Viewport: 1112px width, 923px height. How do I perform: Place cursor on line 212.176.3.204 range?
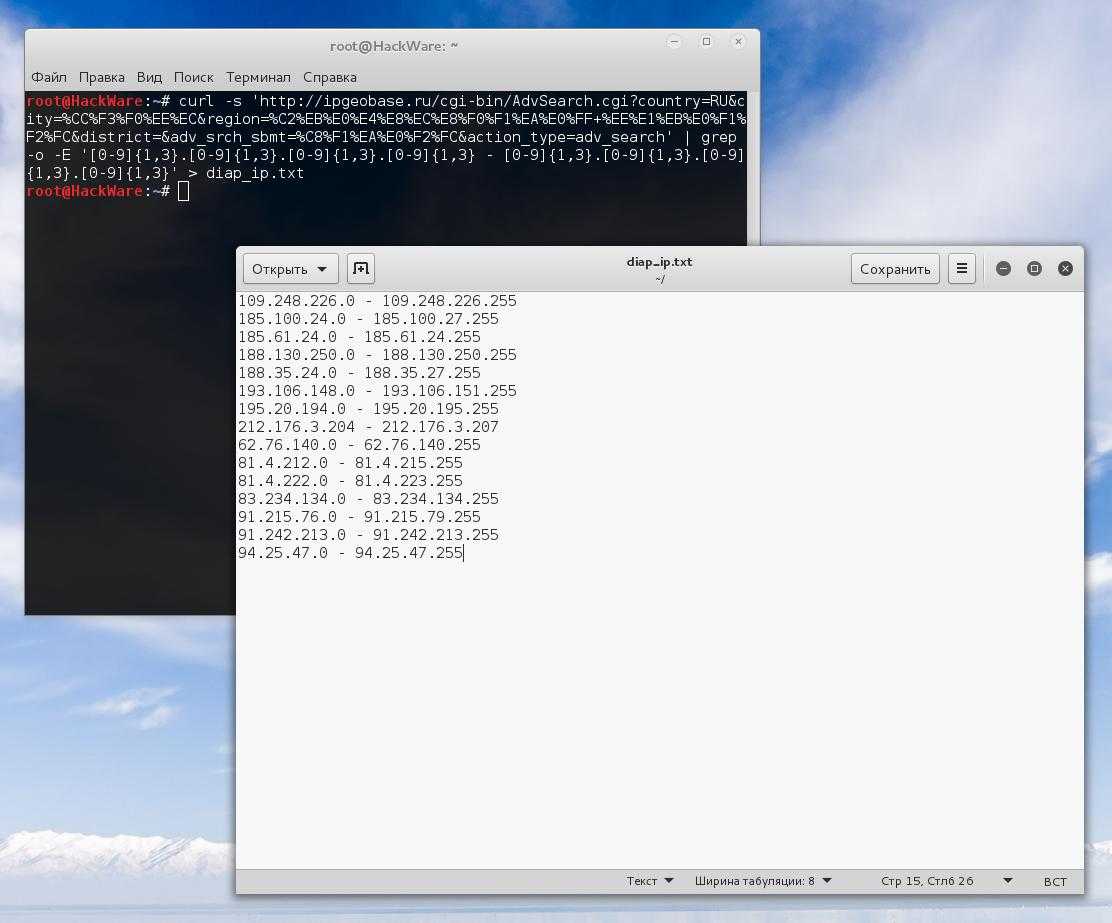pyautogui.click(x=368, y=427)
